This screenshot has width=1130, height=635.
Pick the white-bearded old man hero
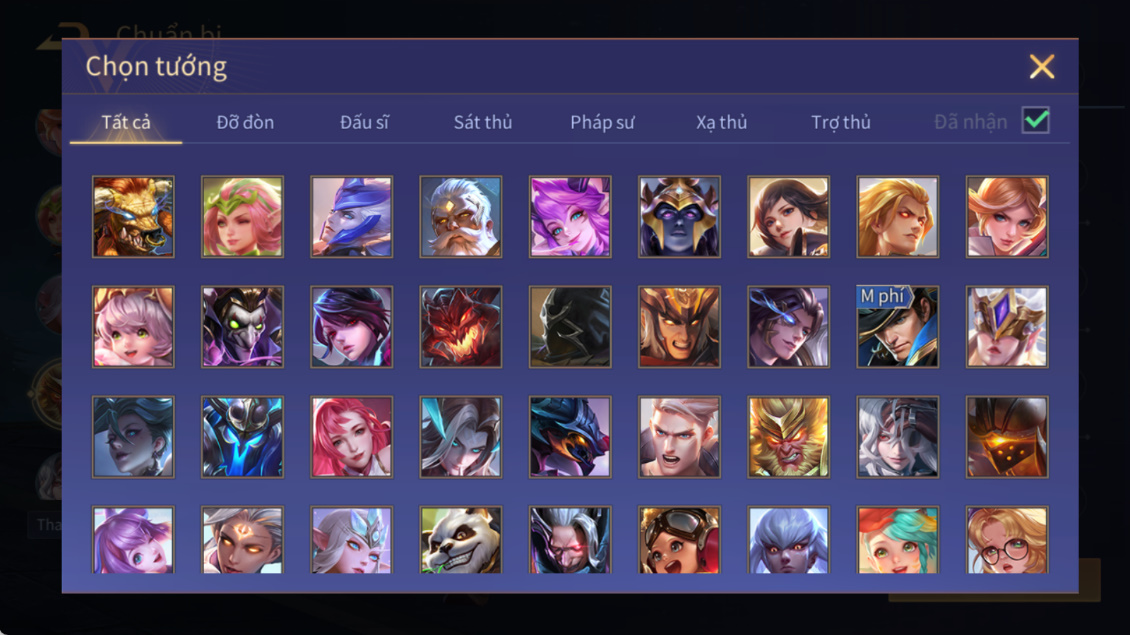tap(461, 217)
